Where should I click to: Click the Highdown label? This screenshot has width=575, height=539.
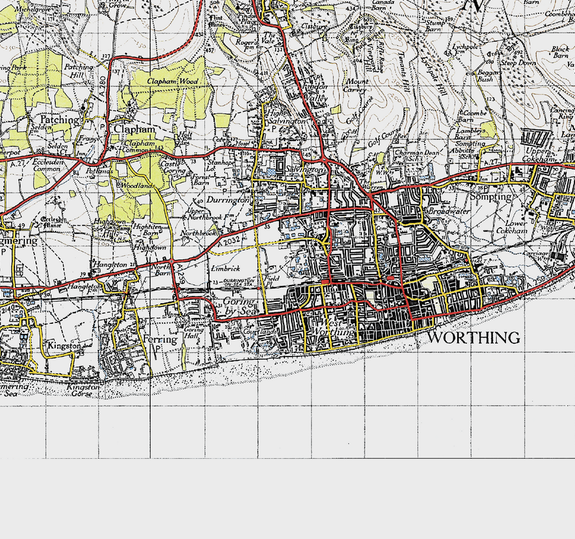coord(150,248)
